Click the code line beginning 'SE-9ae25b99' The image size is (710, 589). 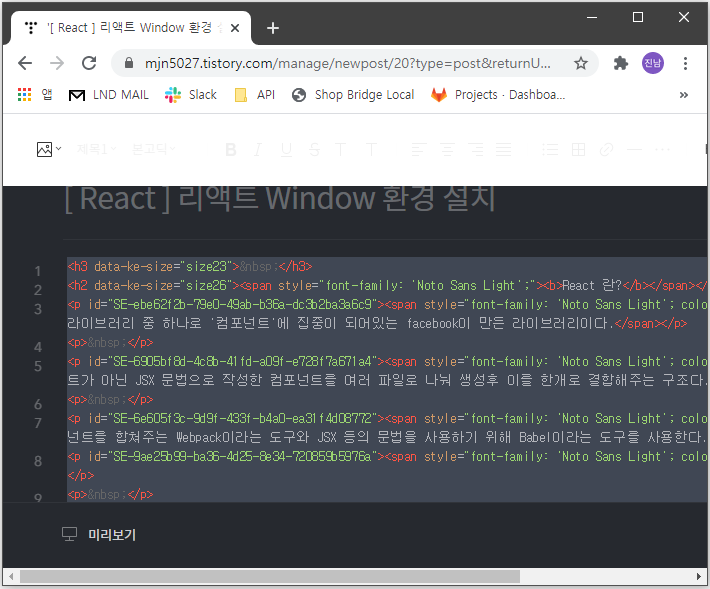pyautogui.click(x=387, y=457)
